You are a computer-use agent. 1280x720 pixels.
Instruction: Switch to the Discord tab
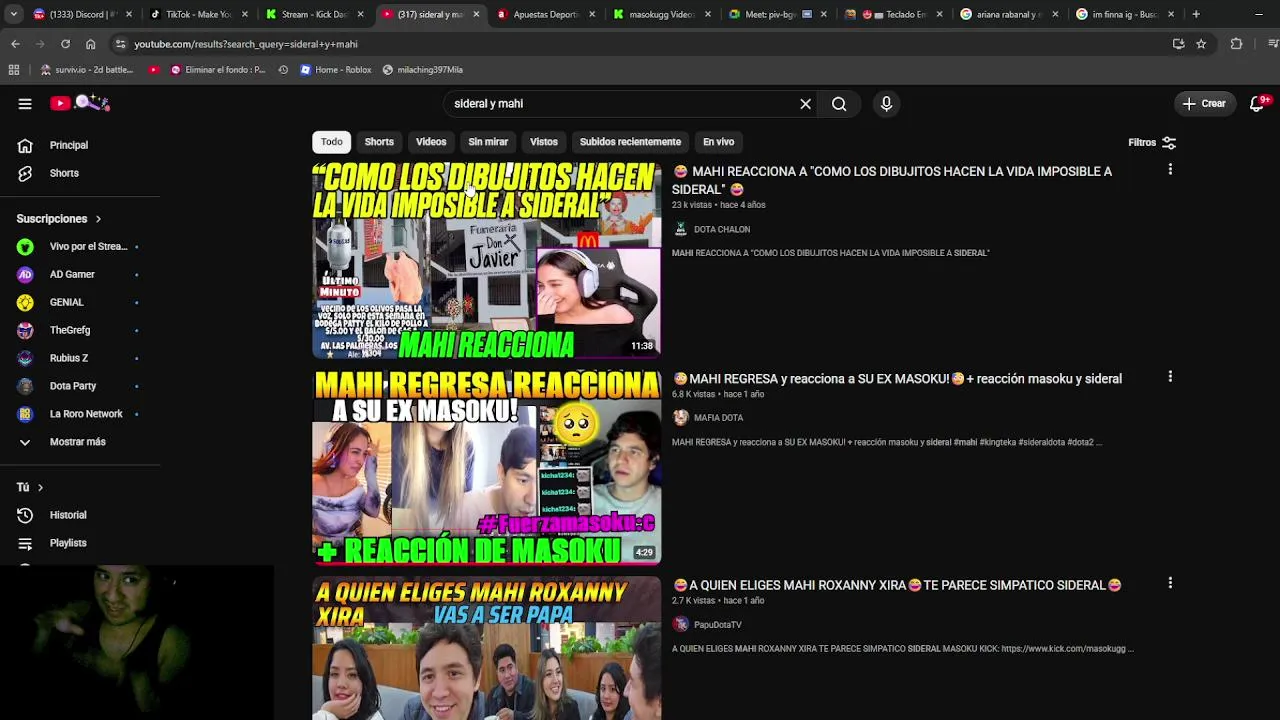82,14
